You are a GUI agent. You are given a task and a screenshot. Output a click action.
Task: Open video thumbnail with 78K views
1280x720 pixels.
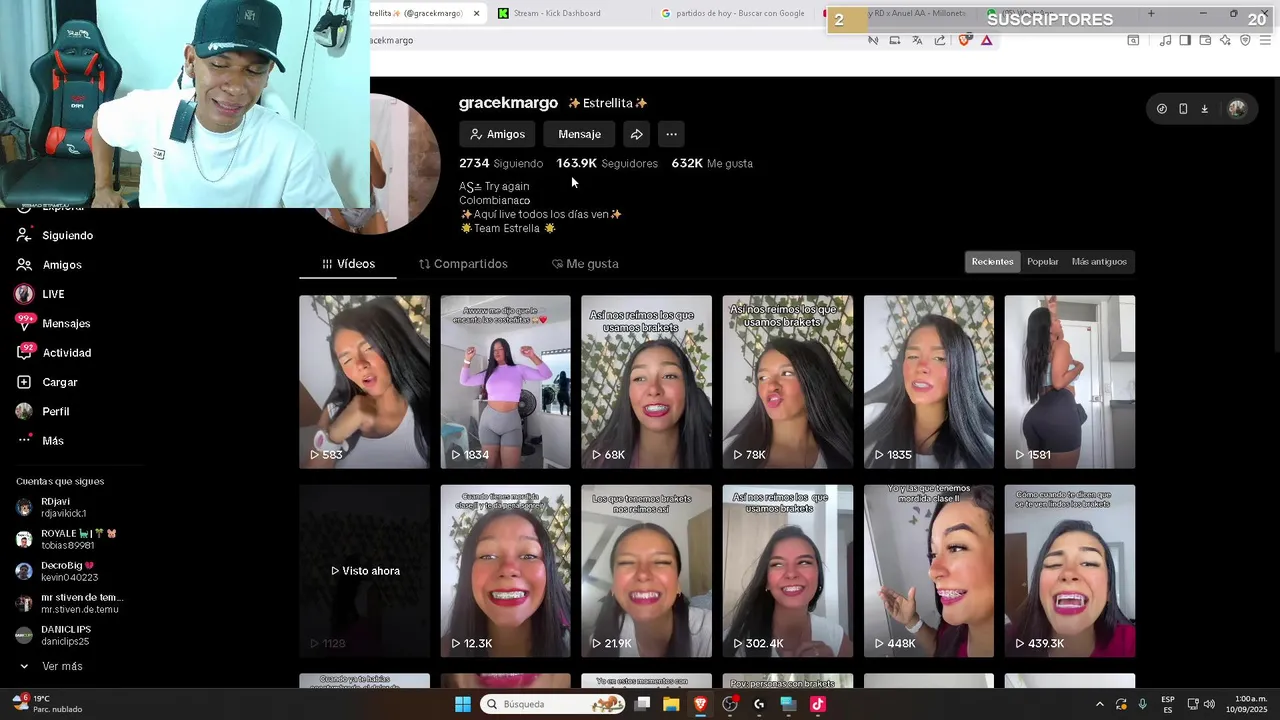pos(787,382)
